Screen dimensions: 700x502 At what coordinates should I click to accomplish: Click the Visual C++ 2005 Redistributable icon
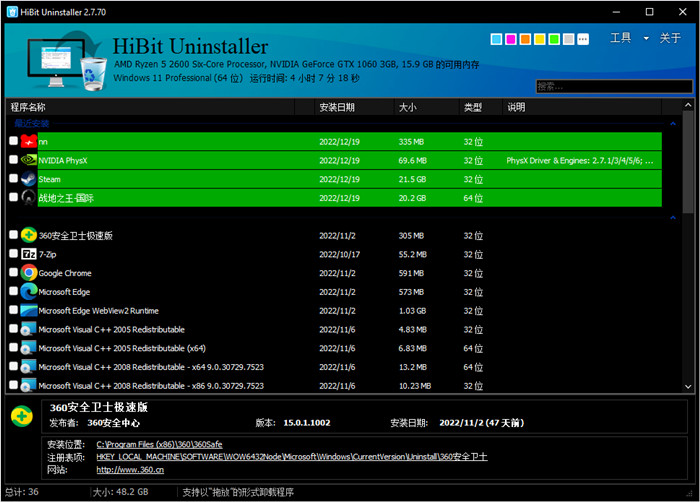(29, 329)
